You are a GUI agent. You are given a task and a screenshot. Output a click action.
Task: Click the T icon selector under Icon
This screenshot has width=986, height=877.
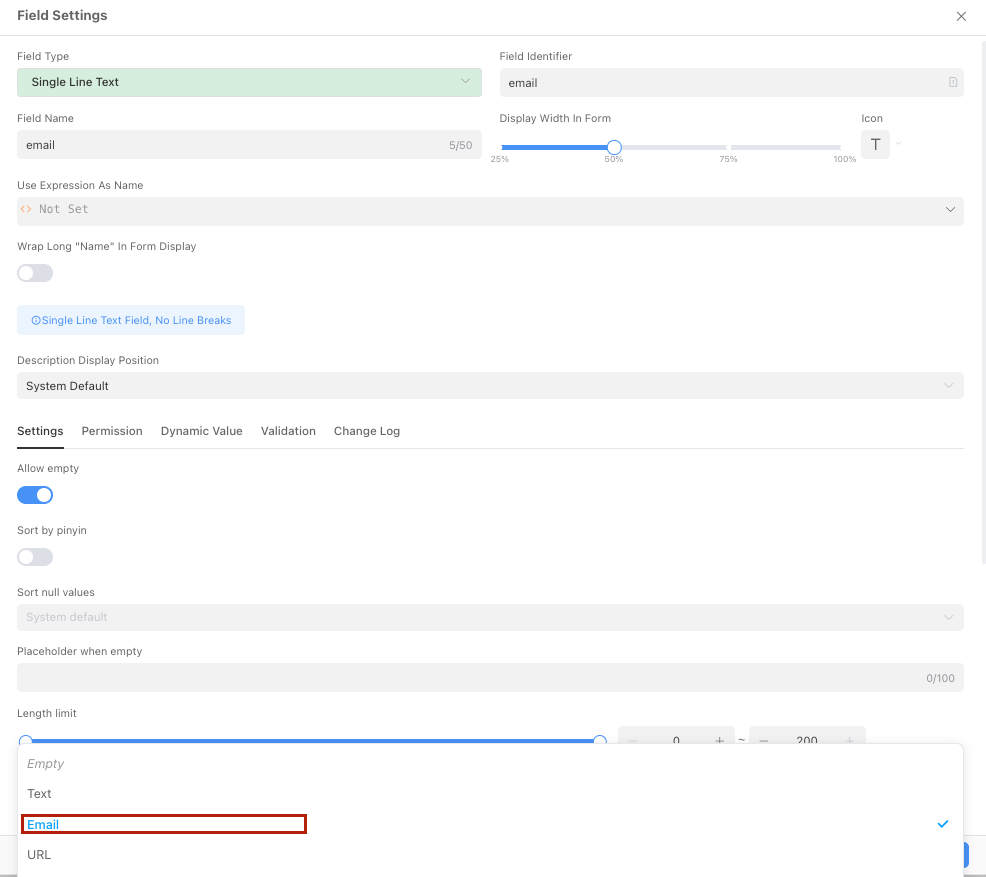(x=875, y=144)
